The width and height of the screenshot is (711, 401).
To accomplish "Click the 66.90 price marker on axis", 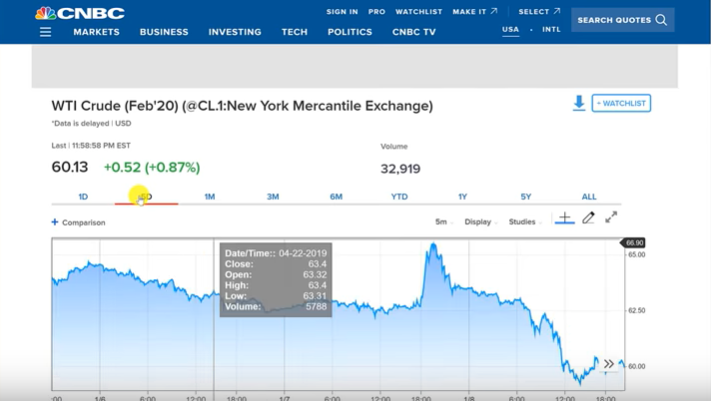I will pos(633,243).
